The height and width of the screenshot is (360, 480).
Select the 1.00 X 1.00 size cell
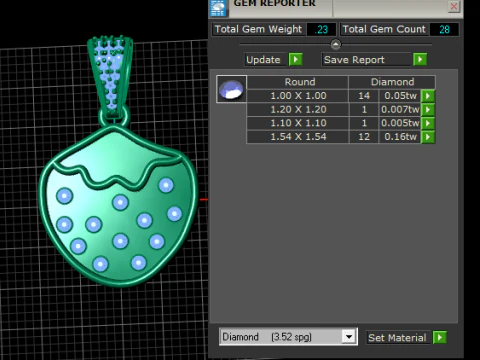[298, 96]
